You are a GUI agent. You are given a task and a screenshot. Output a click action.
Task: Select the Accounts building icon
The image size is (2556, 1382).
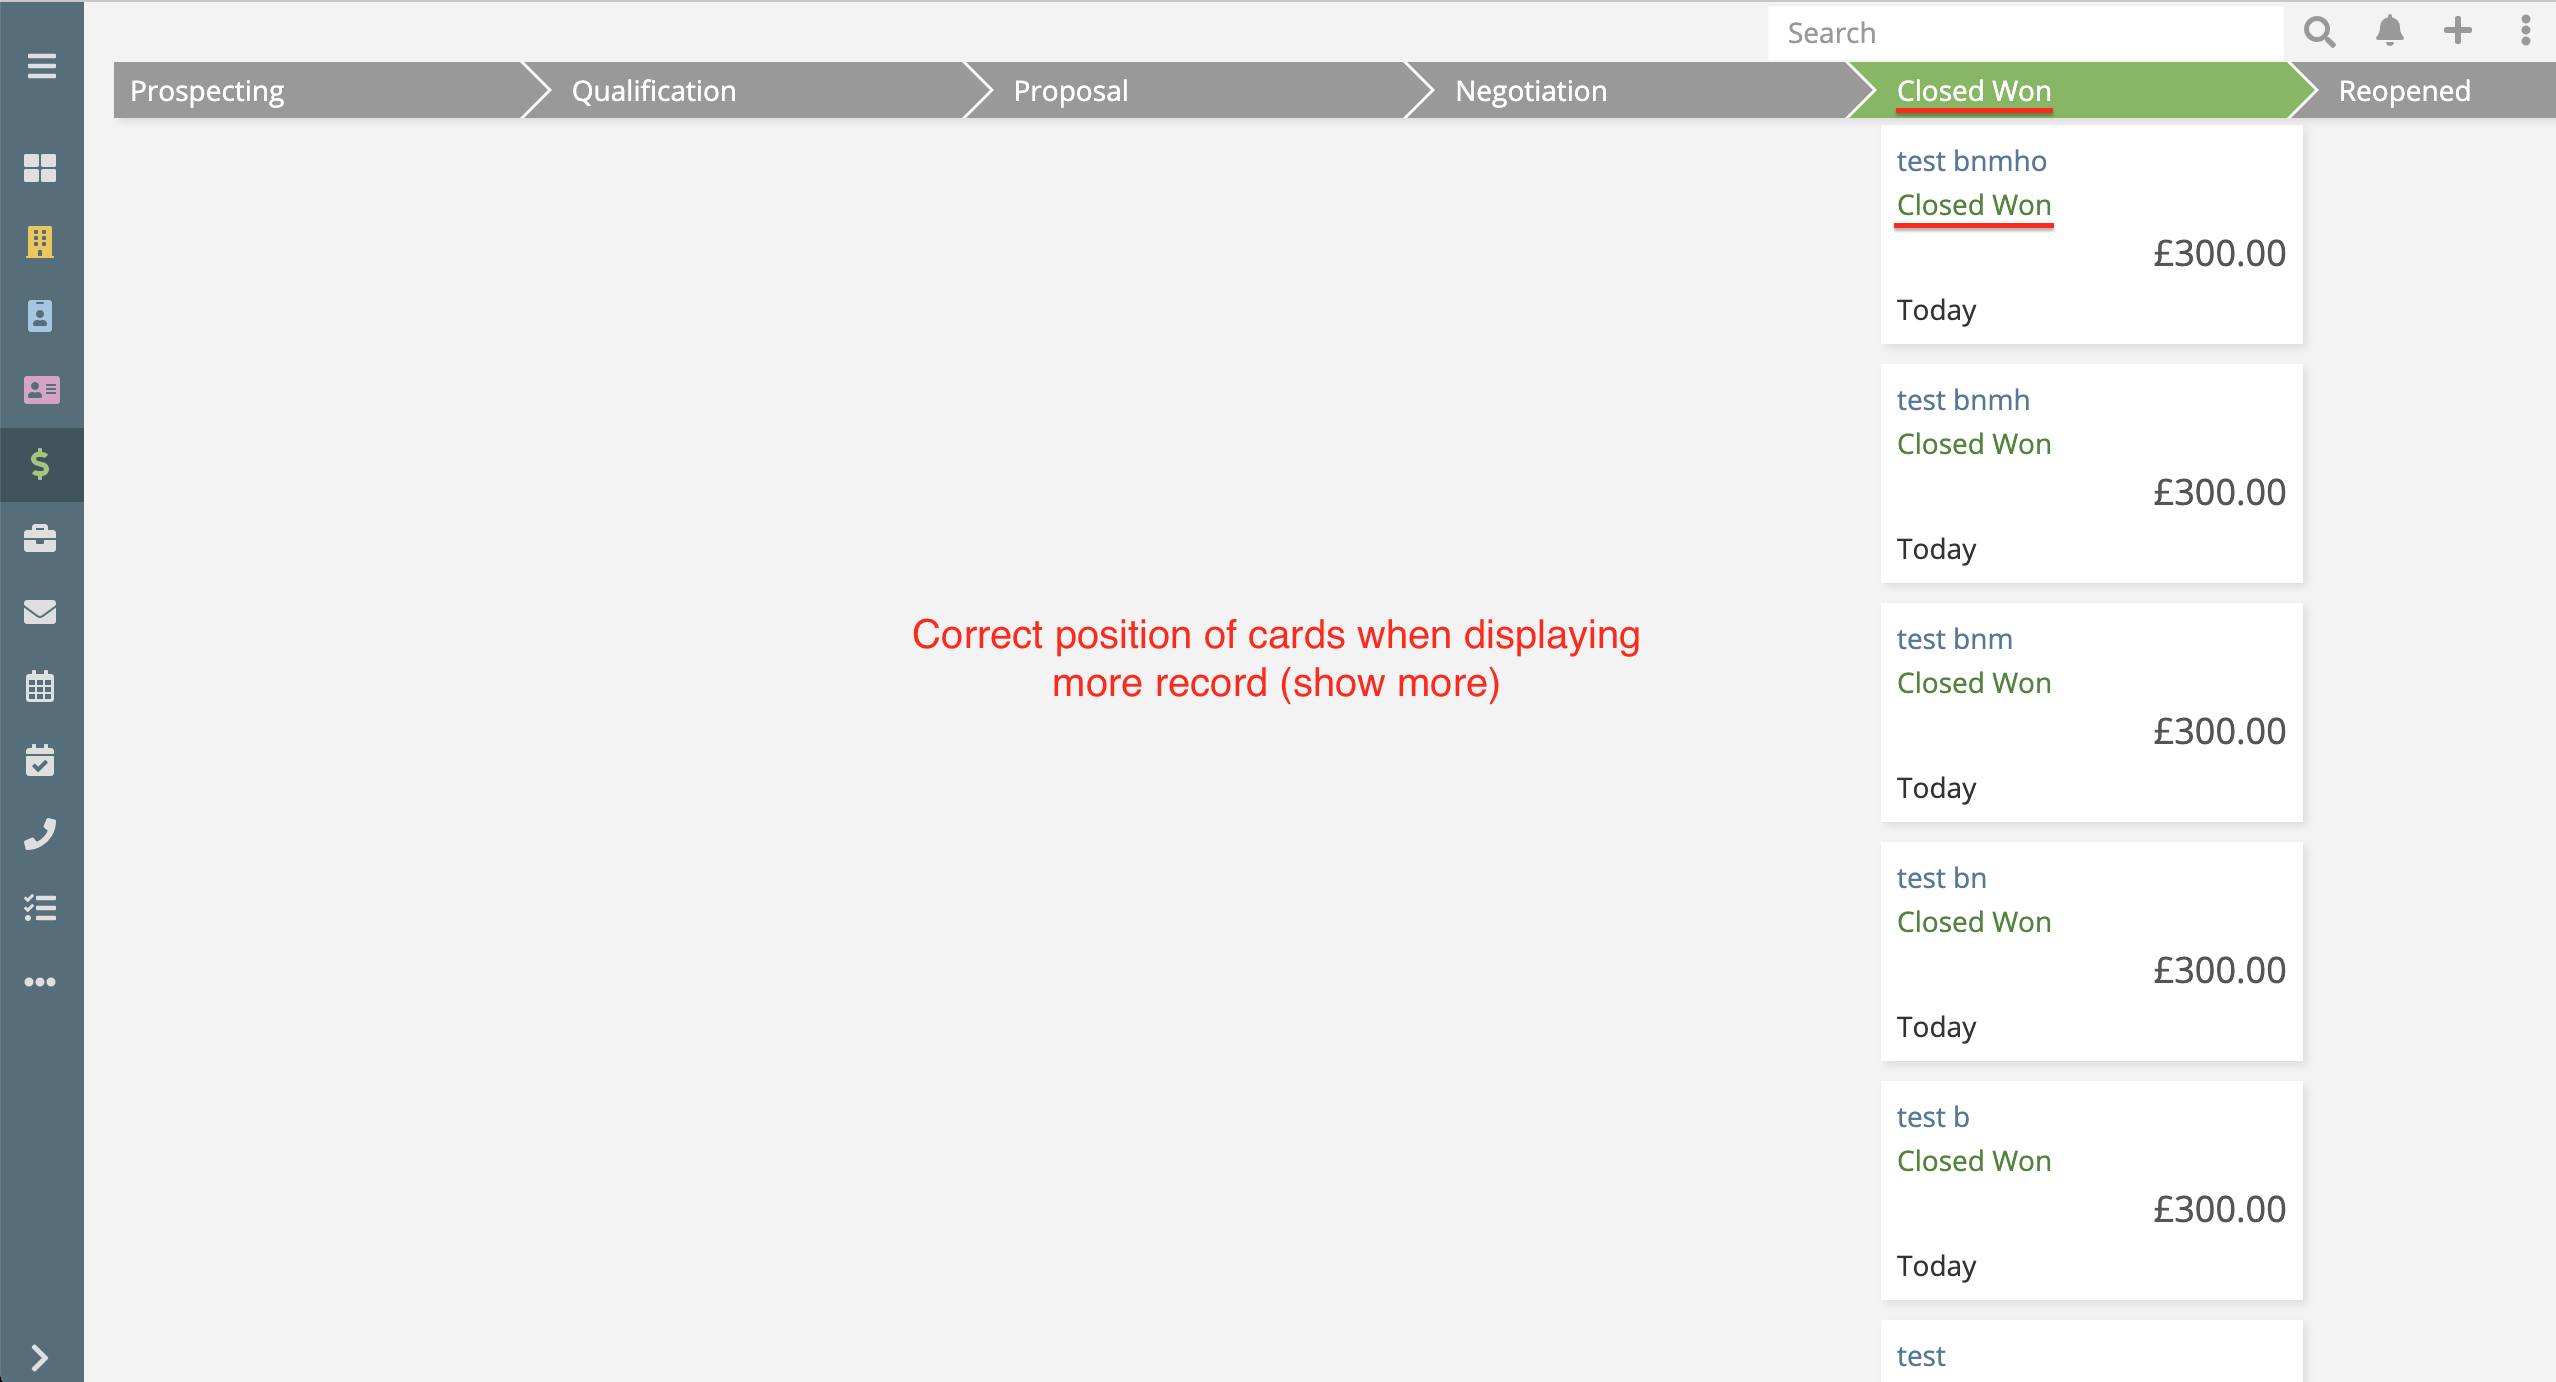(41, 242)
